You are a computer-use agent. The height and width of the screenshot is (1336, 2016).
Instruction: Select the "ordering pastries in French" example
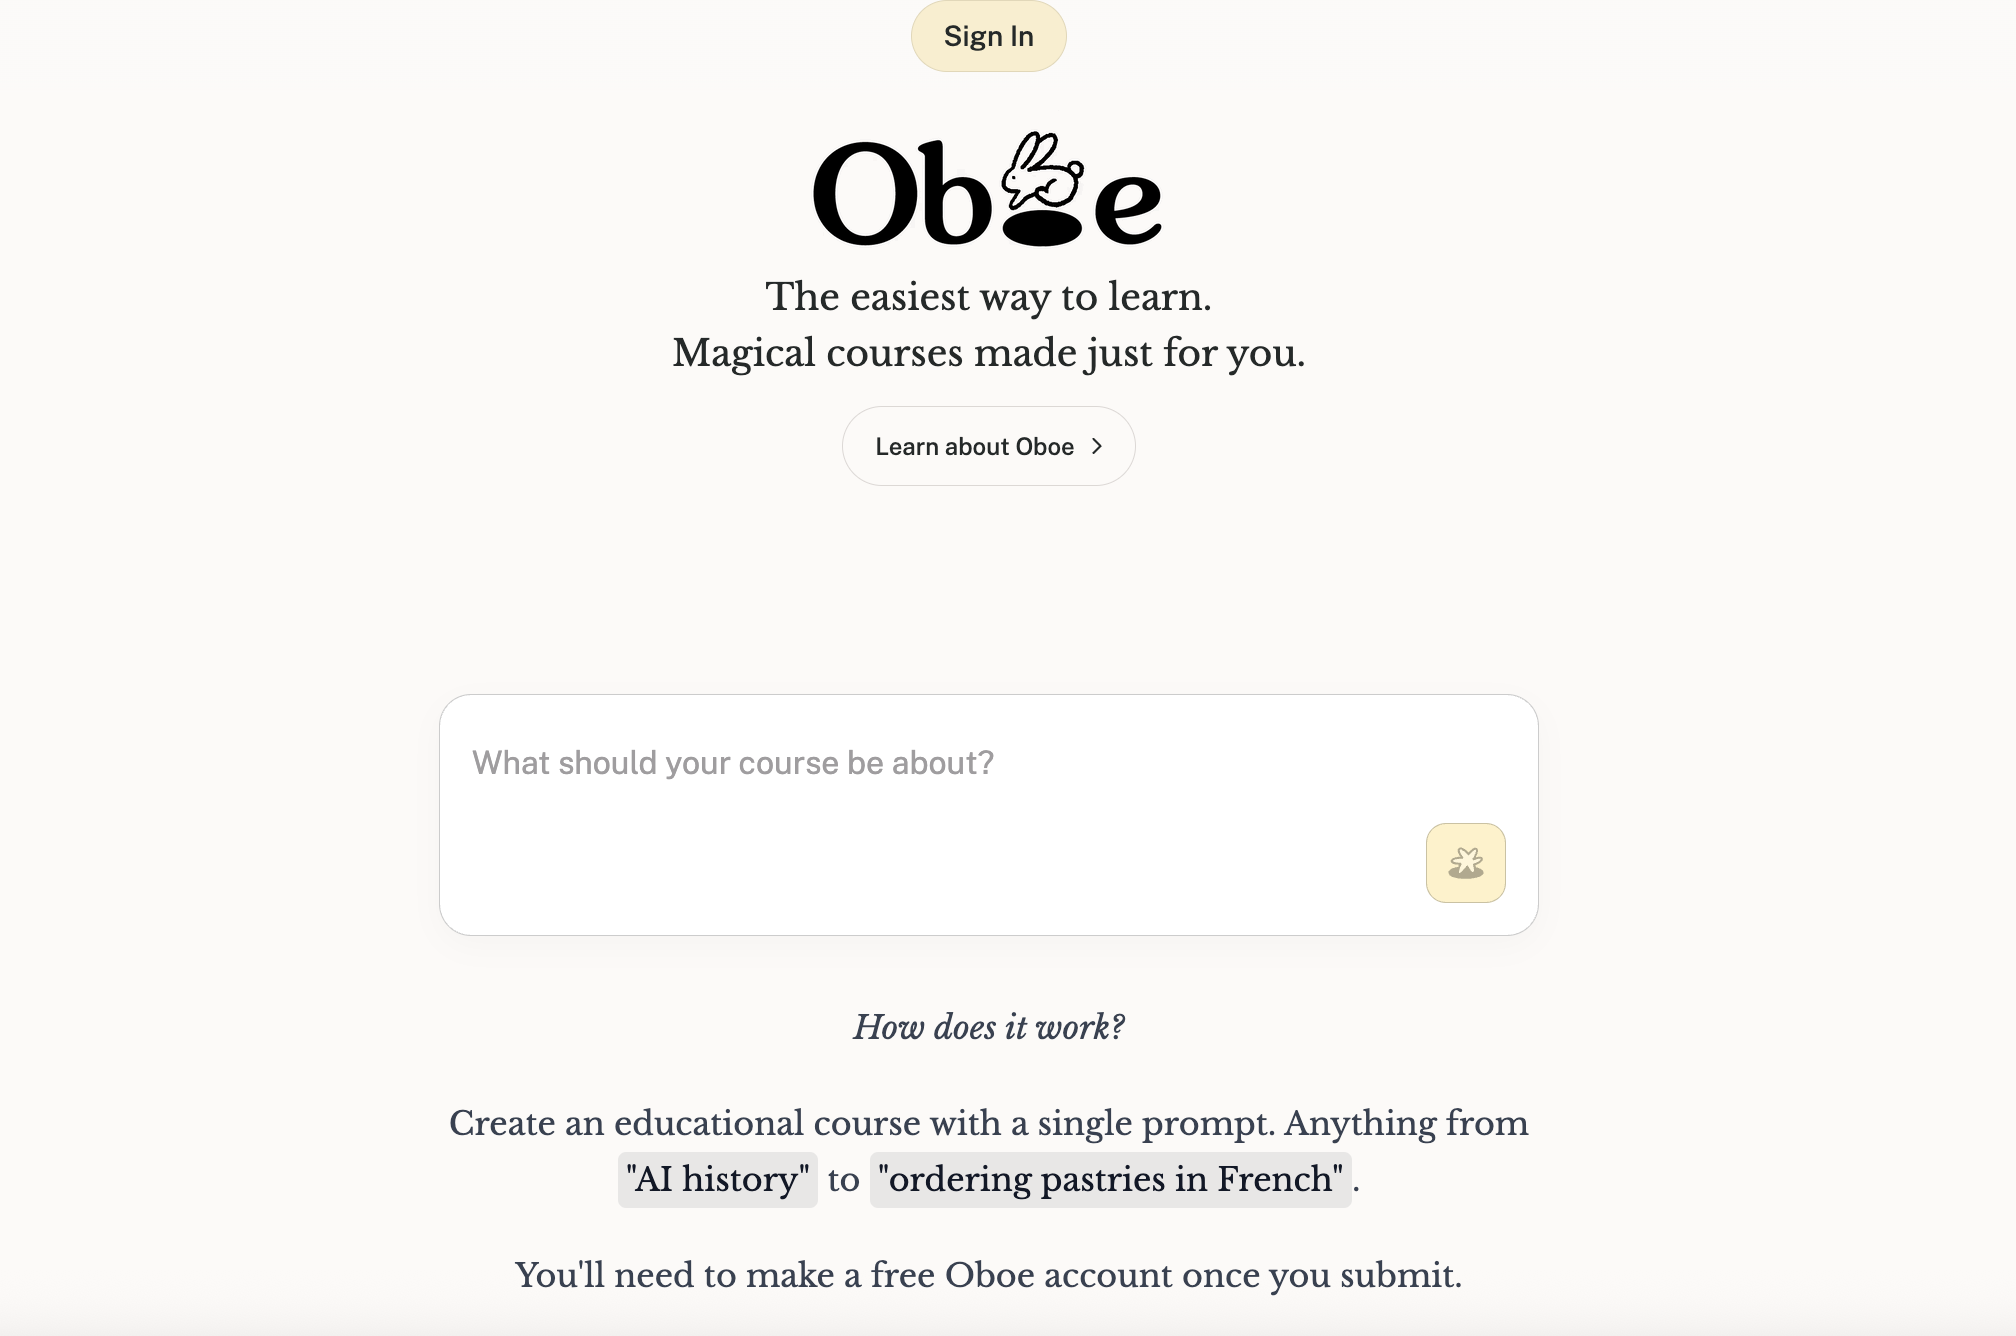1110,1179
